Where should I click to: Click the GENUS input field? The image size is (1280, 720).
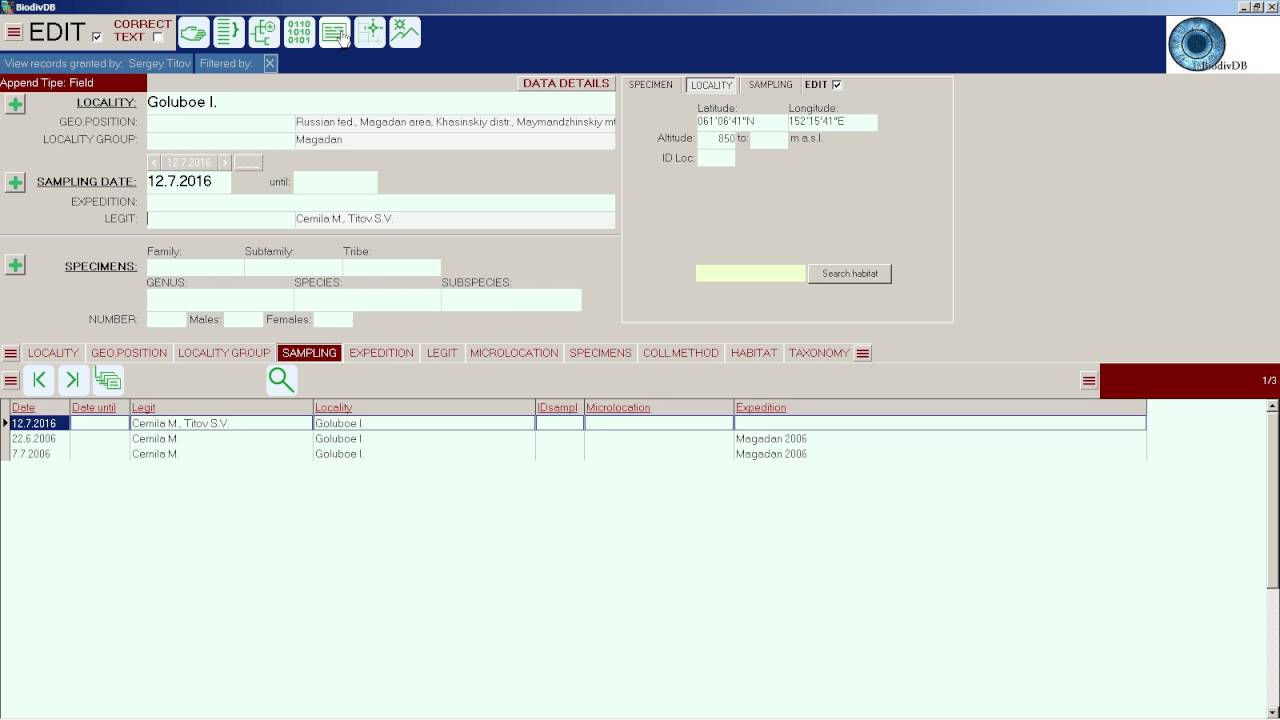220,300
